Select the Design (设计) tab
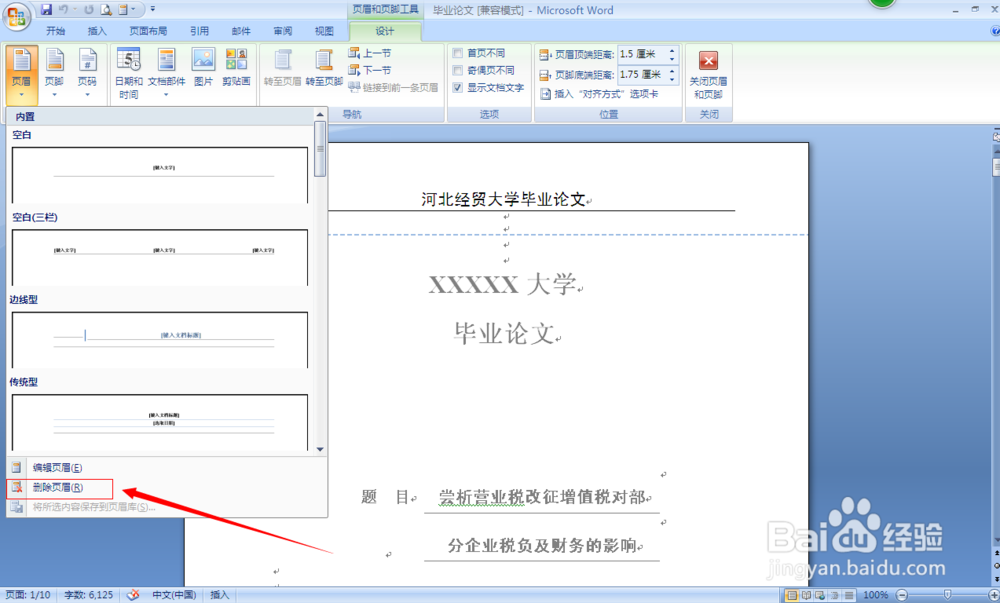The width and height of the screenshot is (1000, 603). click(385, 31)
